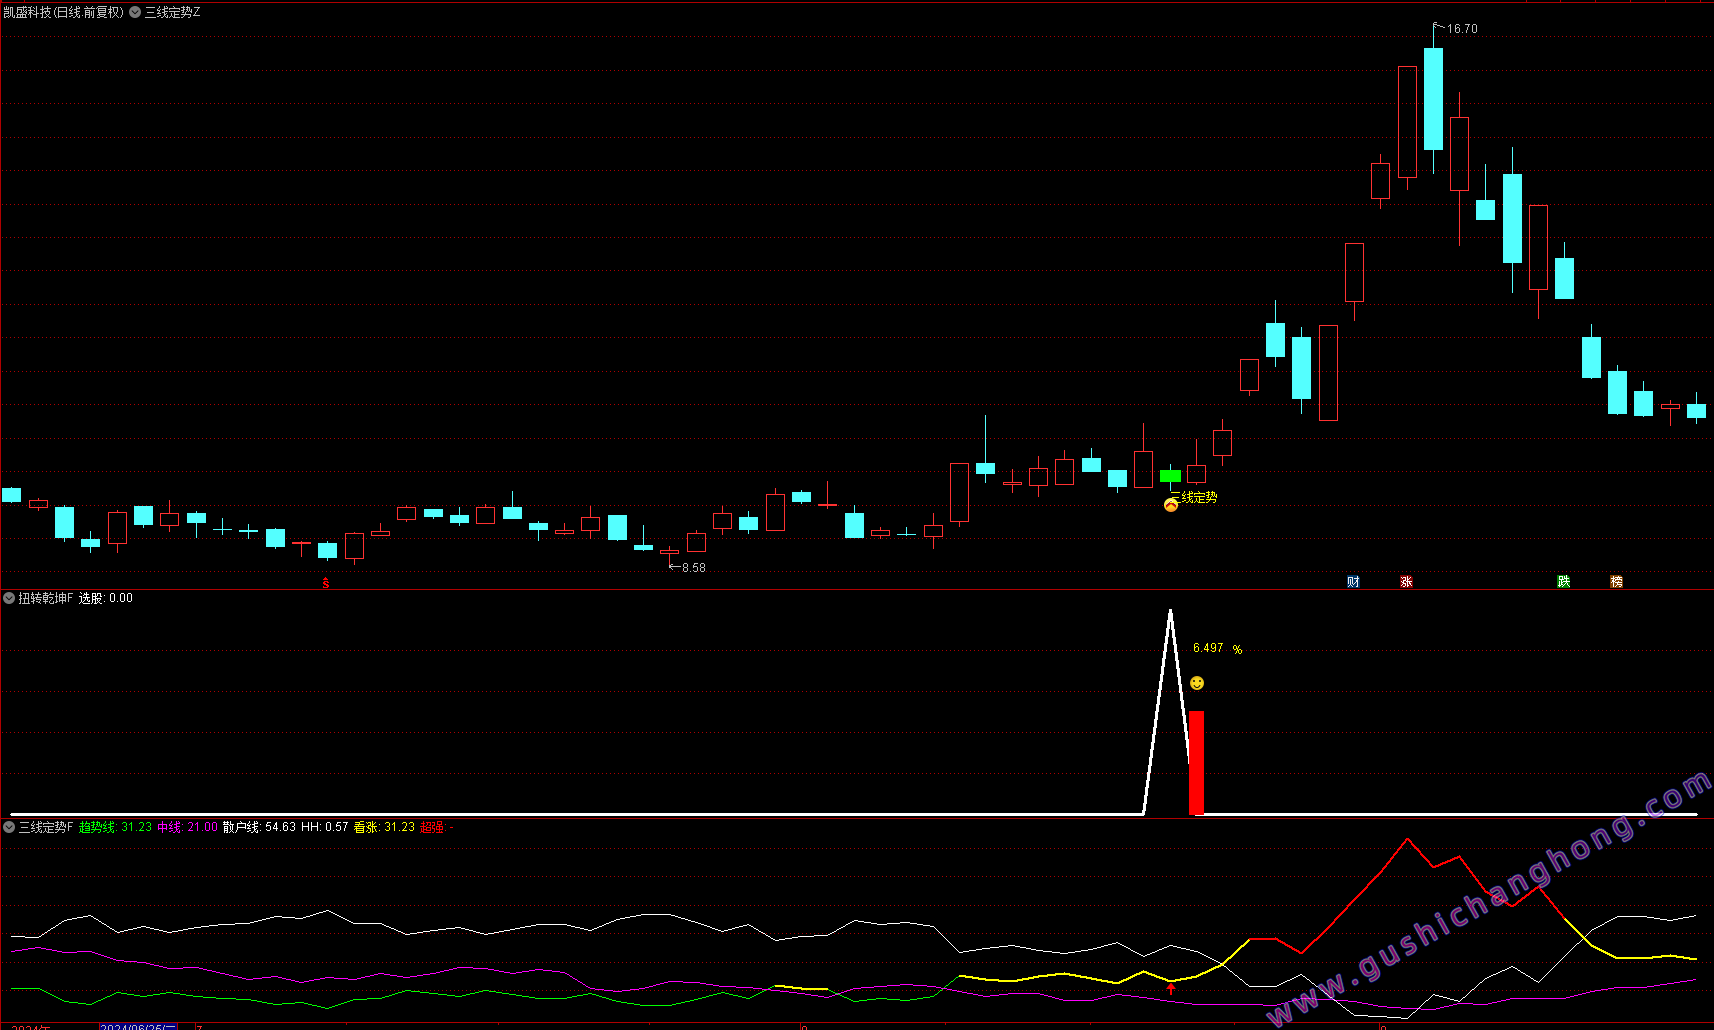Screen dimensions: 1714x1030
Task: Click the yellow 看涨: 31.23 value
Action: 384,827
